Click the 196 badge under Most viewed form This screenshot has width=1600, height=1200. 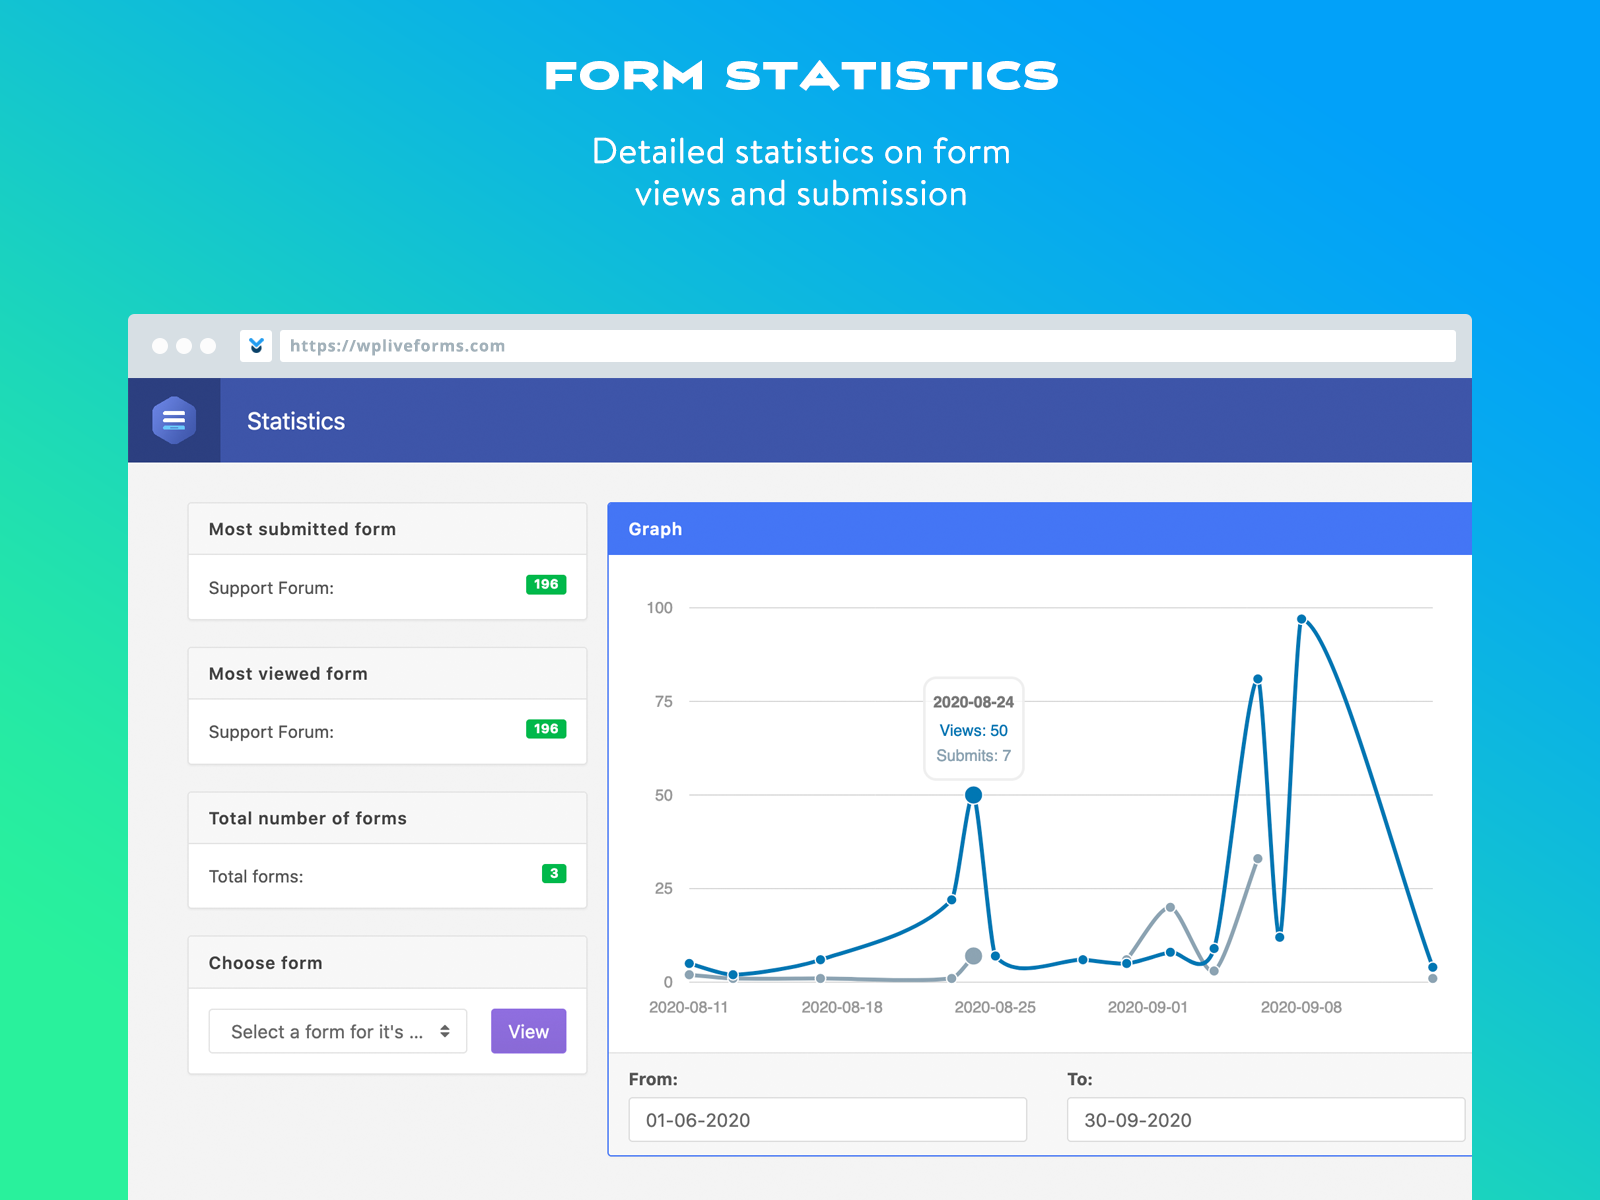(546, 729)
